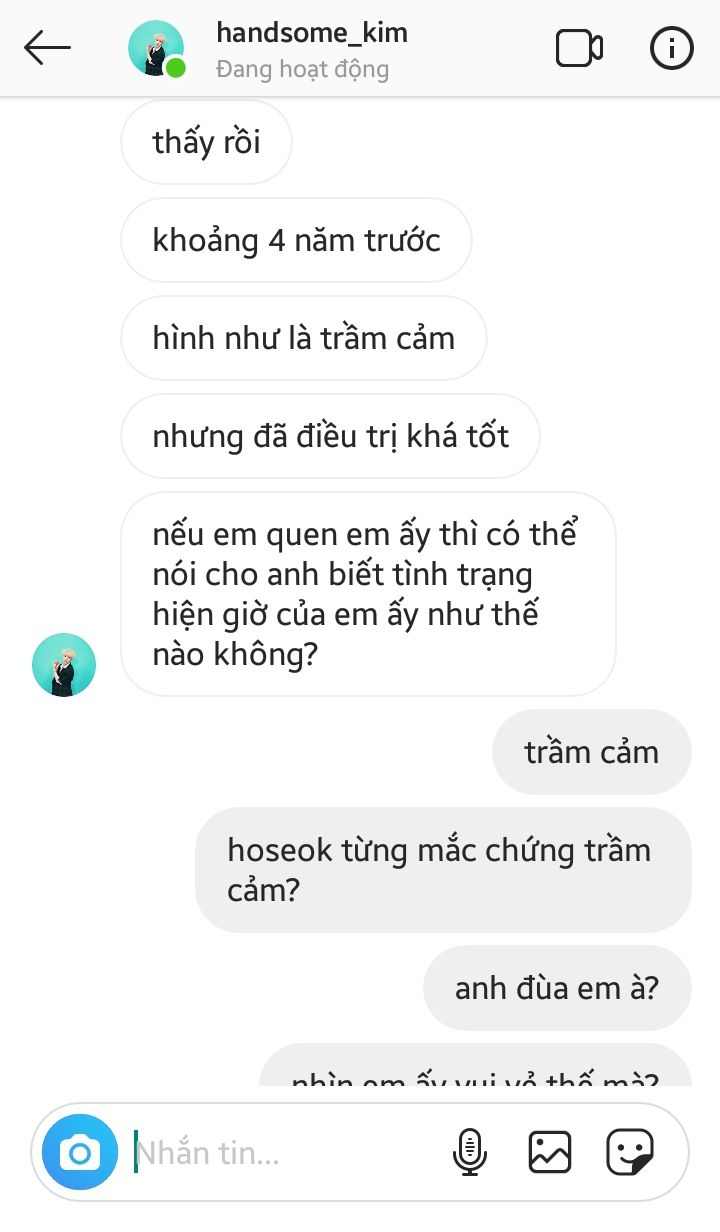Tap the 'nhưng đã điều trị khá tốt' bubble
This screenshot has height=1232, width=720.
coord(331,436)
